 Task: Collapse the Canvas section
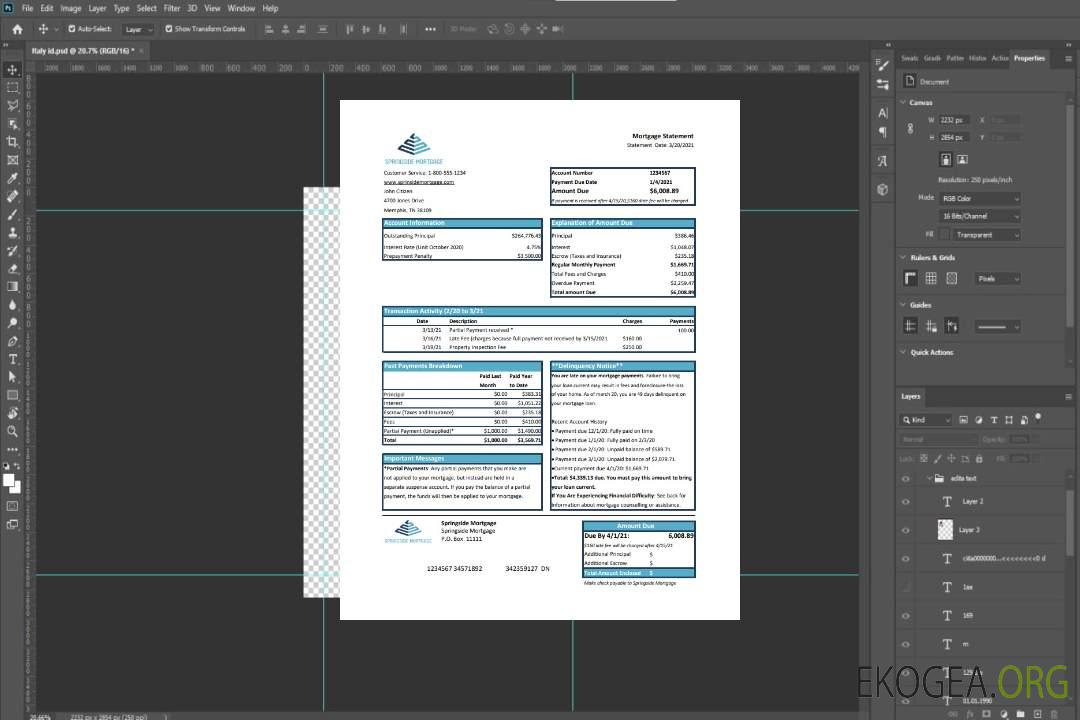(x=903, y=102)
